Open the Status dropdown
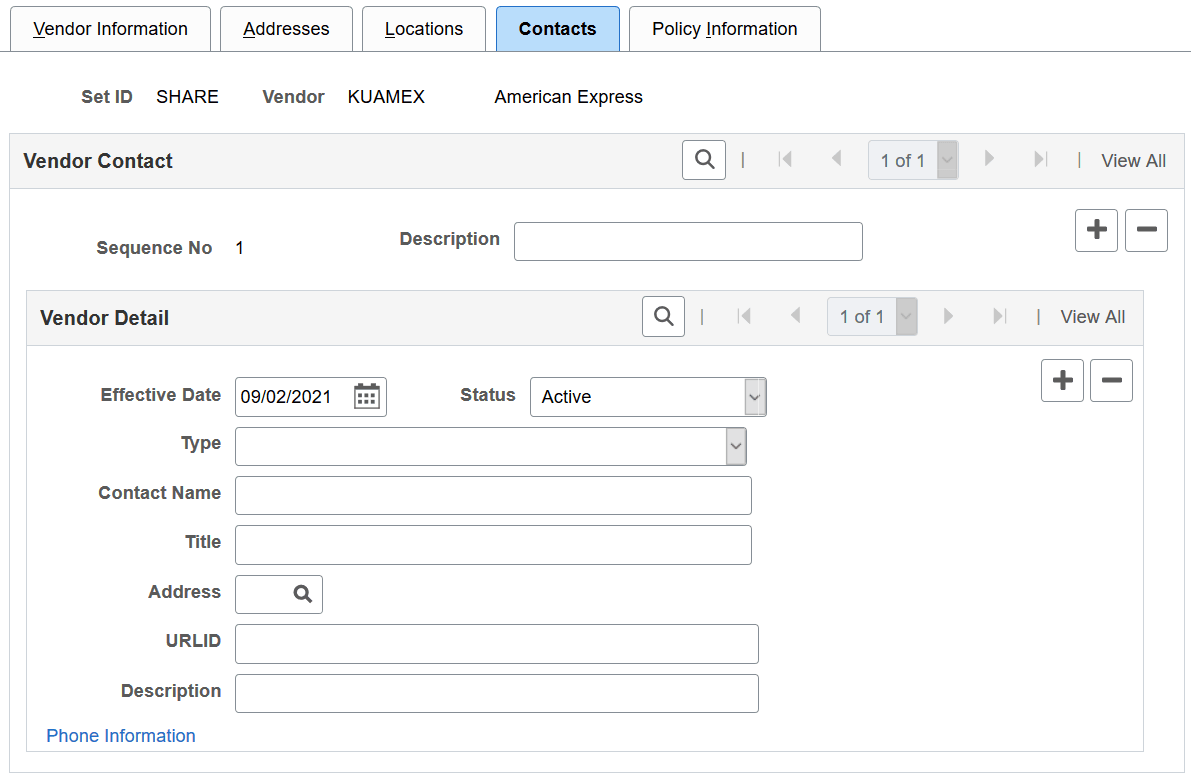This screenshot has width=1191, height=781. coord(754,397)
